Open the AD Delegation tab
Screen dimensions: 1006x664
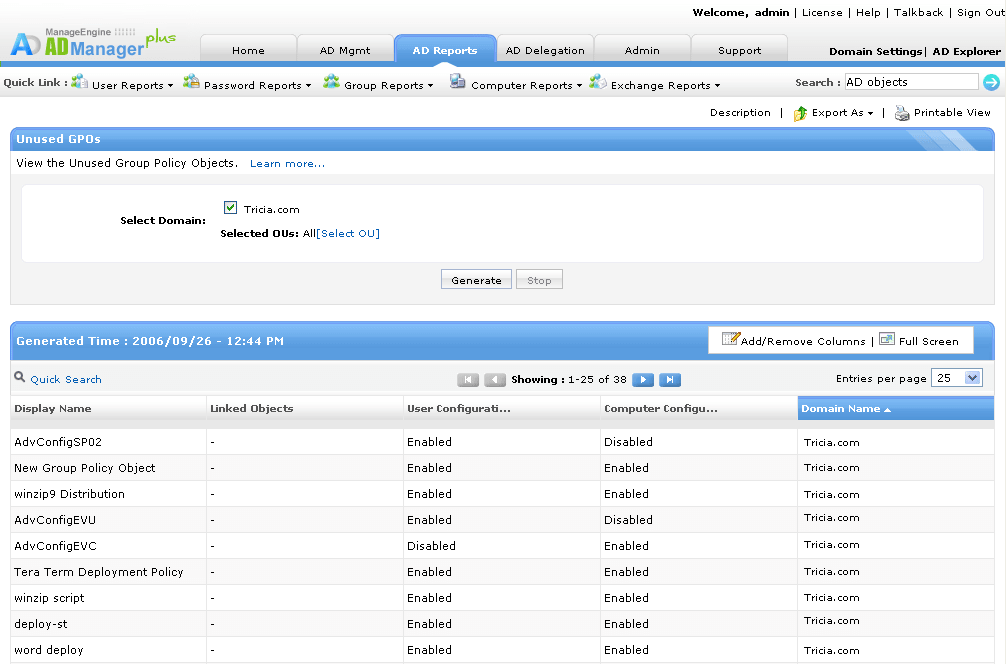coord(545,50)
